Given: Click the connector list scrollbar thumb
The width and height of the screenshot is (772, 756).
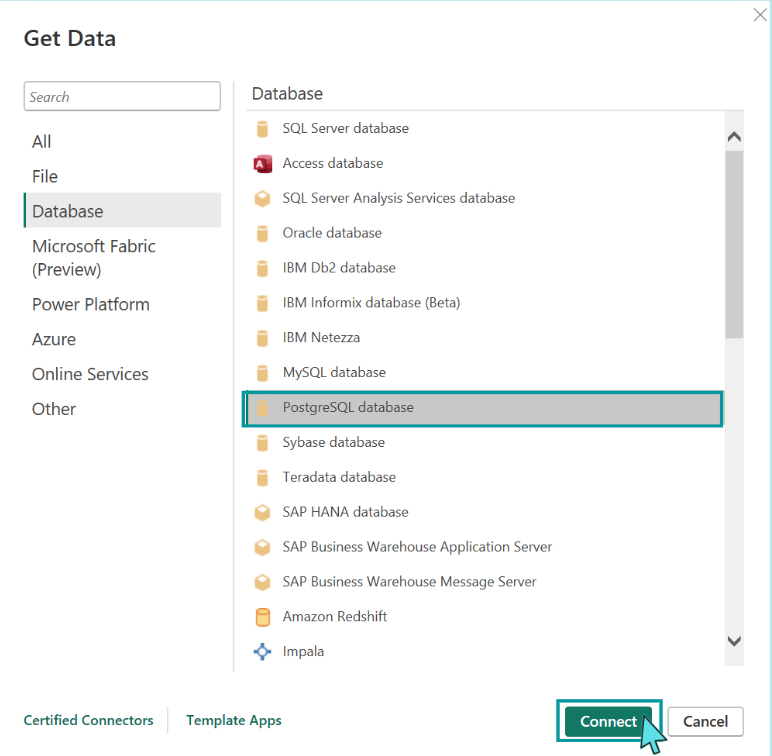Looking at the screenshot, I should coord(734,244).
